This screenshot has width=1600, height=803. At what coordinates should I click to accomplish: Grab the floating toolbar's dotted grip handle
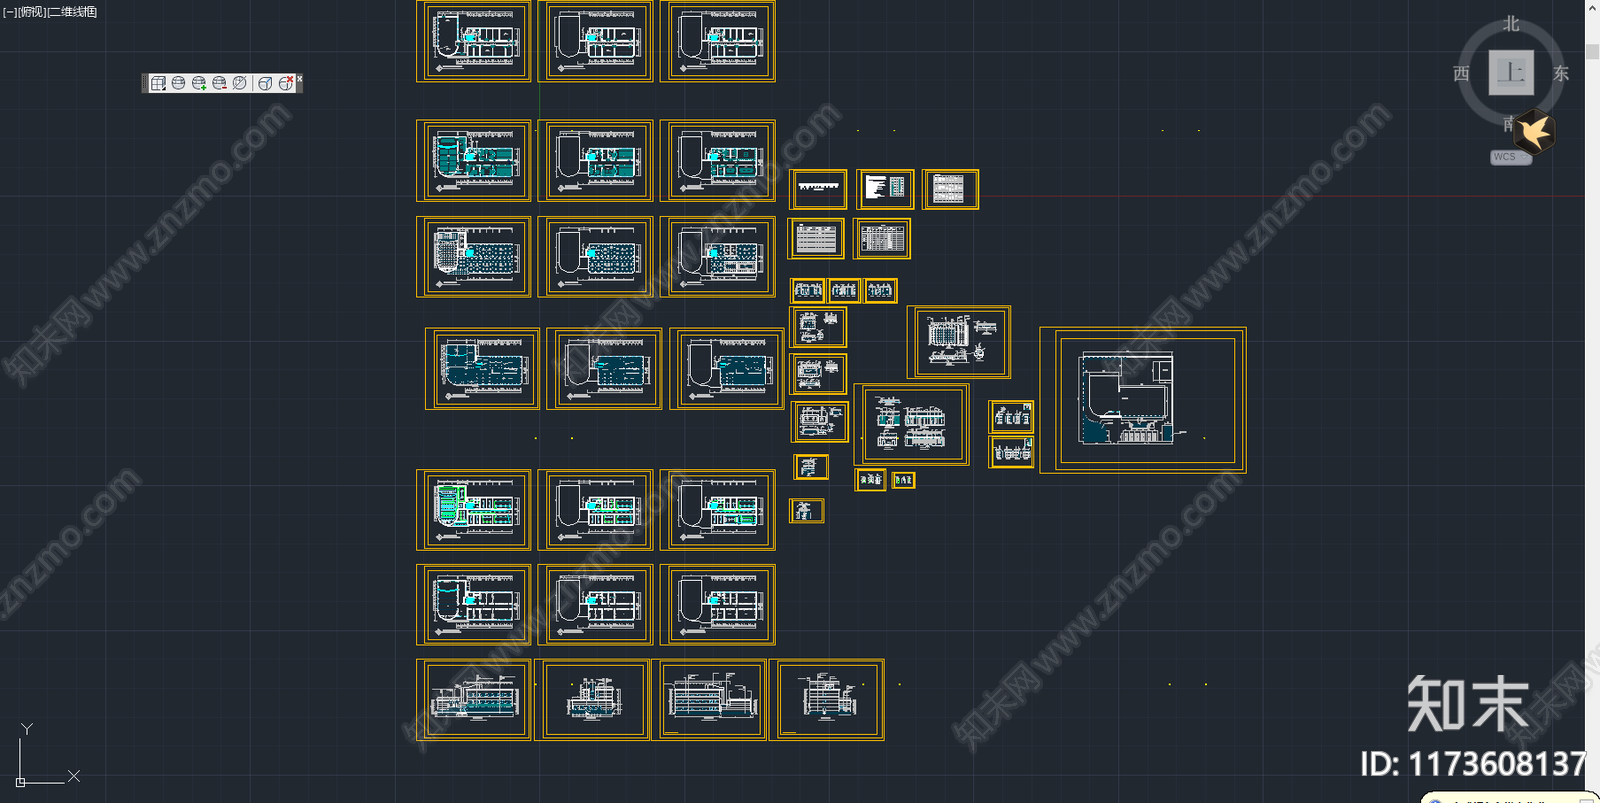[x=145, y=83]
